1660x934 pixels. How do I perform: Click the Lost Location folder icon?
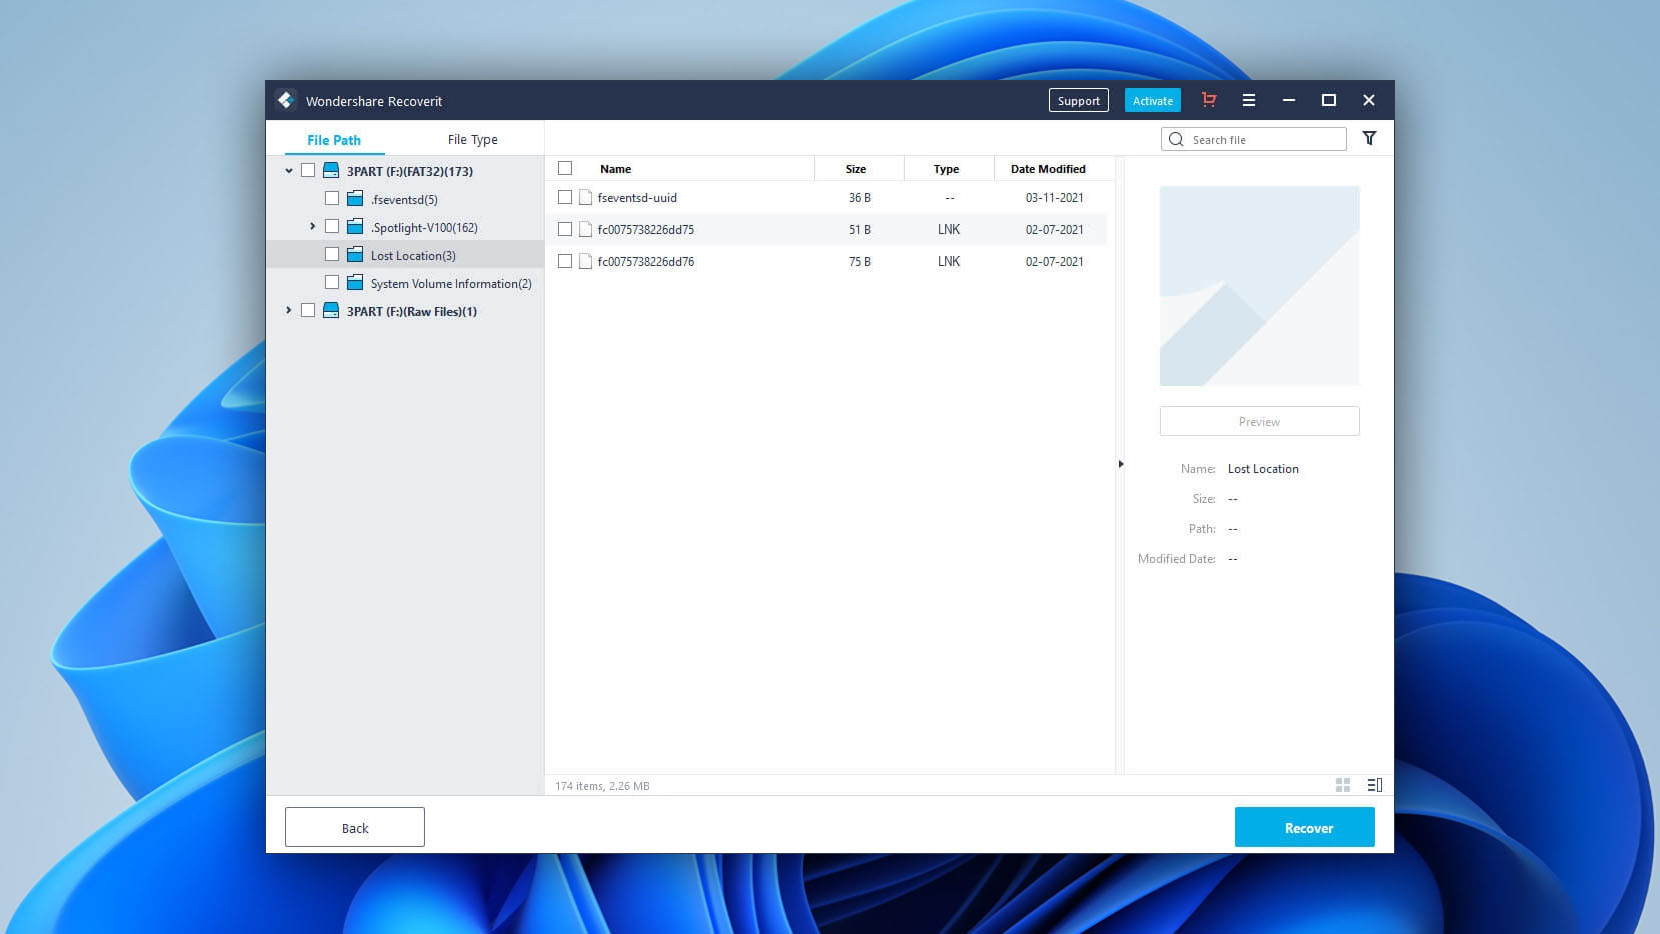pyautogui.click(x=355, y=255)
